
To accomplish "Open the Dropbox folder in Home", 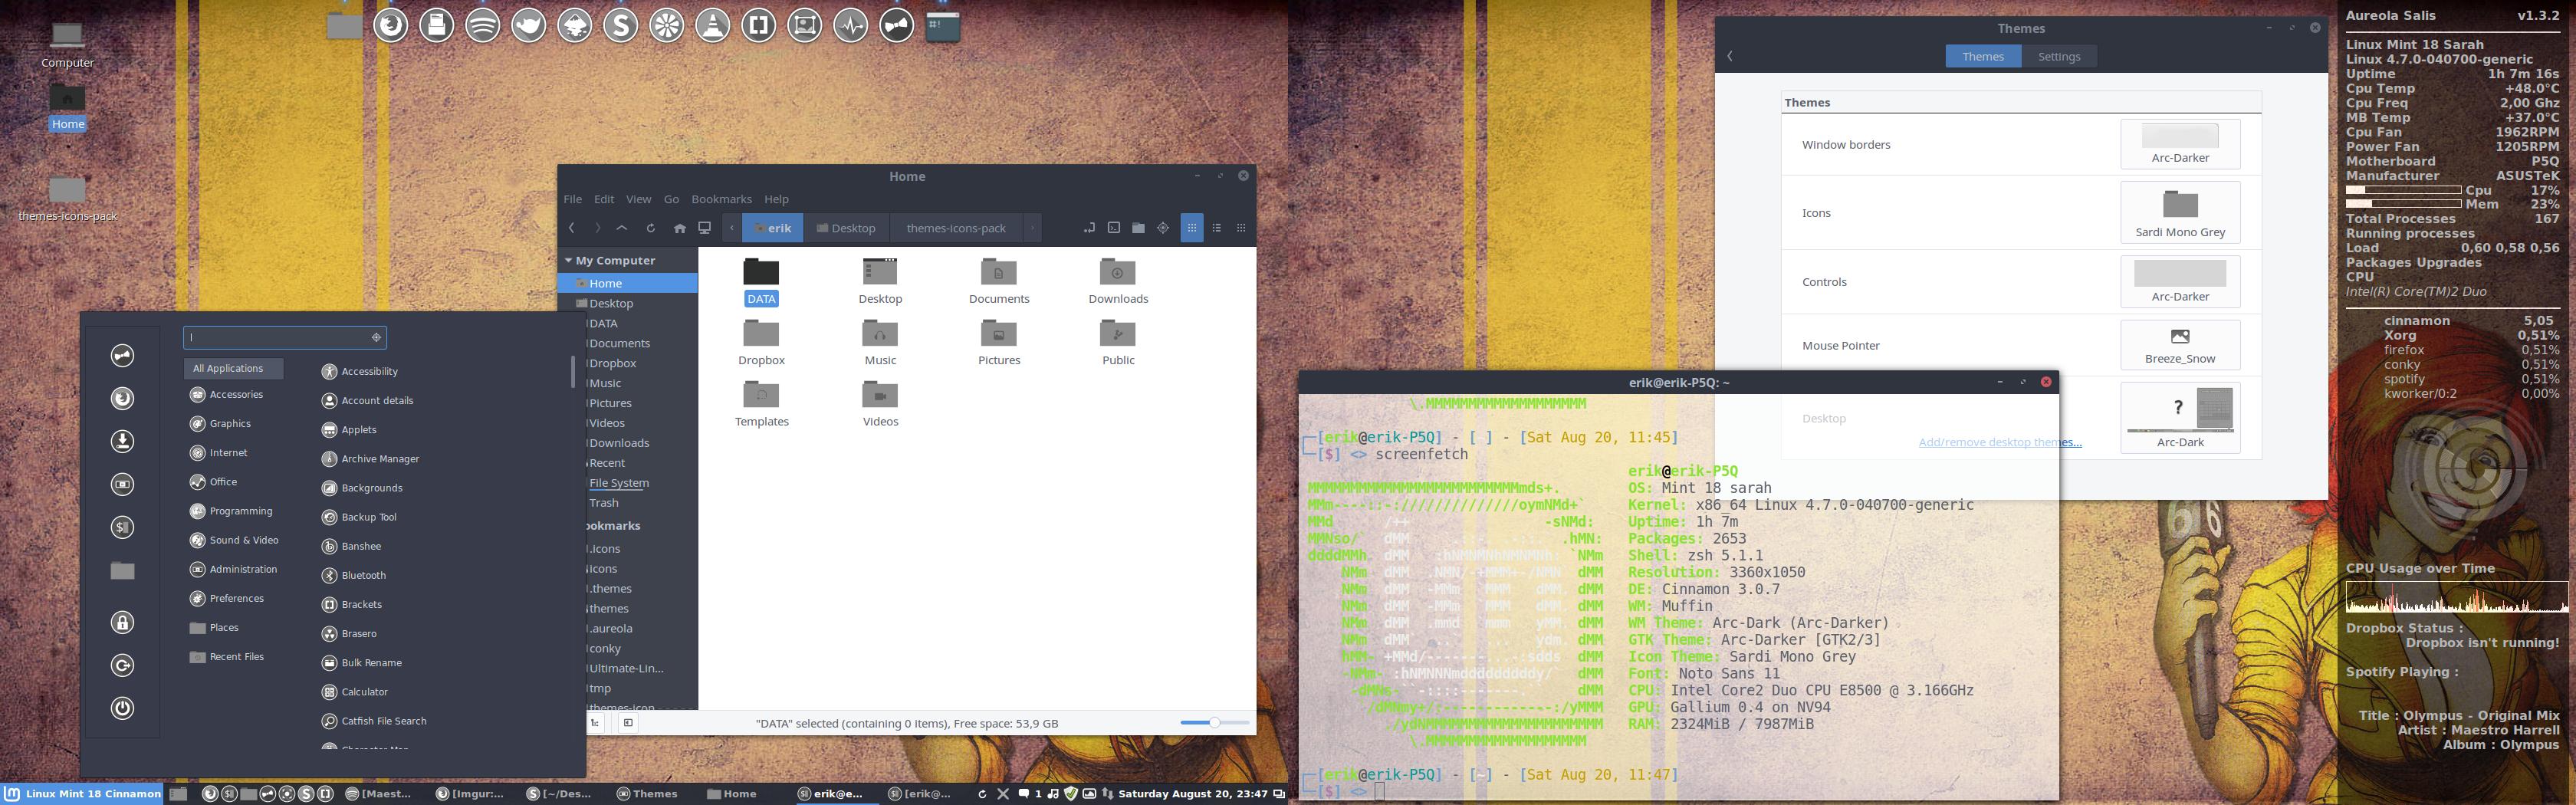I will coord(761,343).
